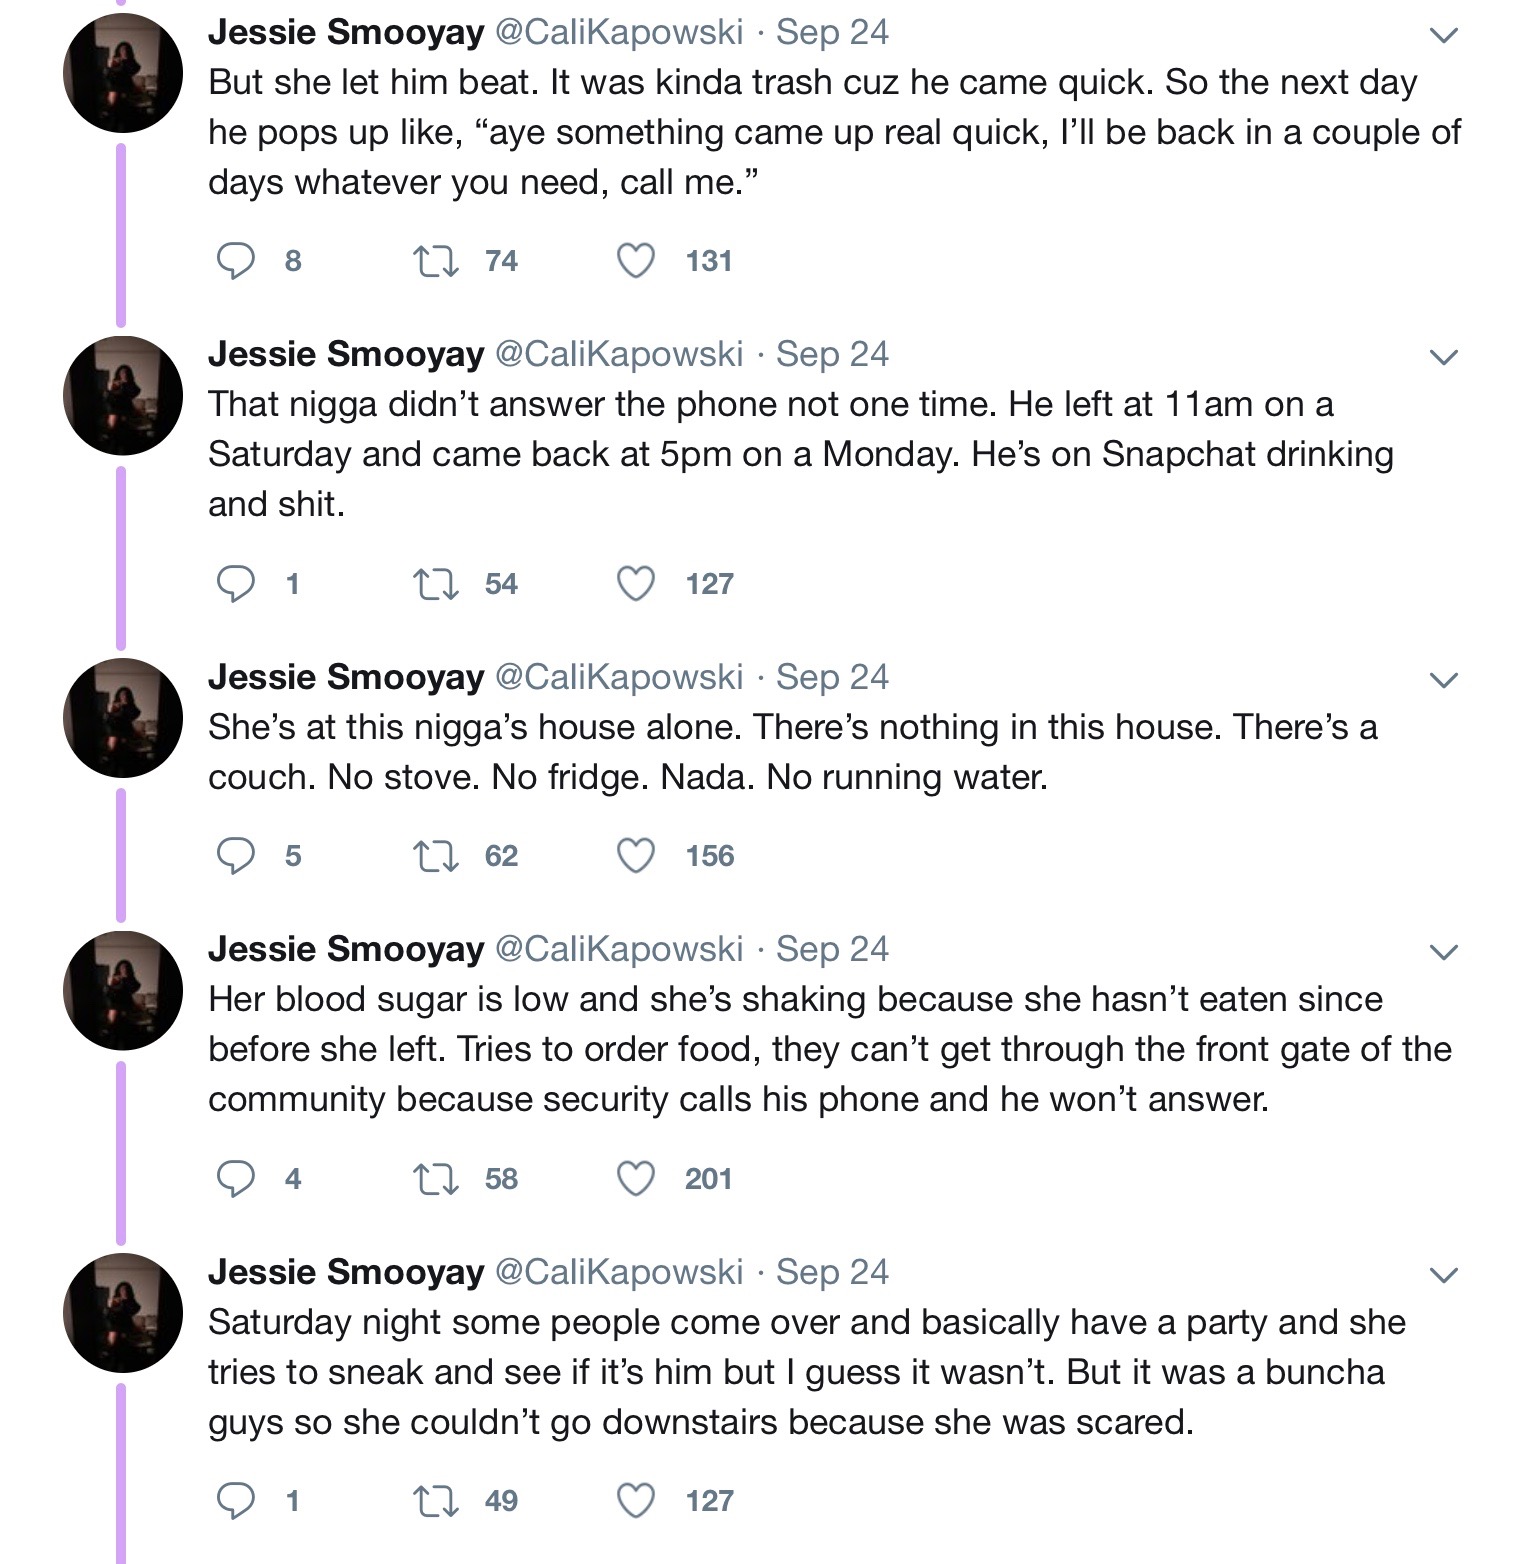Retweet the Snapchat drinking tweet with 54 retweets
This screenshot has height=1564, width=1526.
[436, 584]
